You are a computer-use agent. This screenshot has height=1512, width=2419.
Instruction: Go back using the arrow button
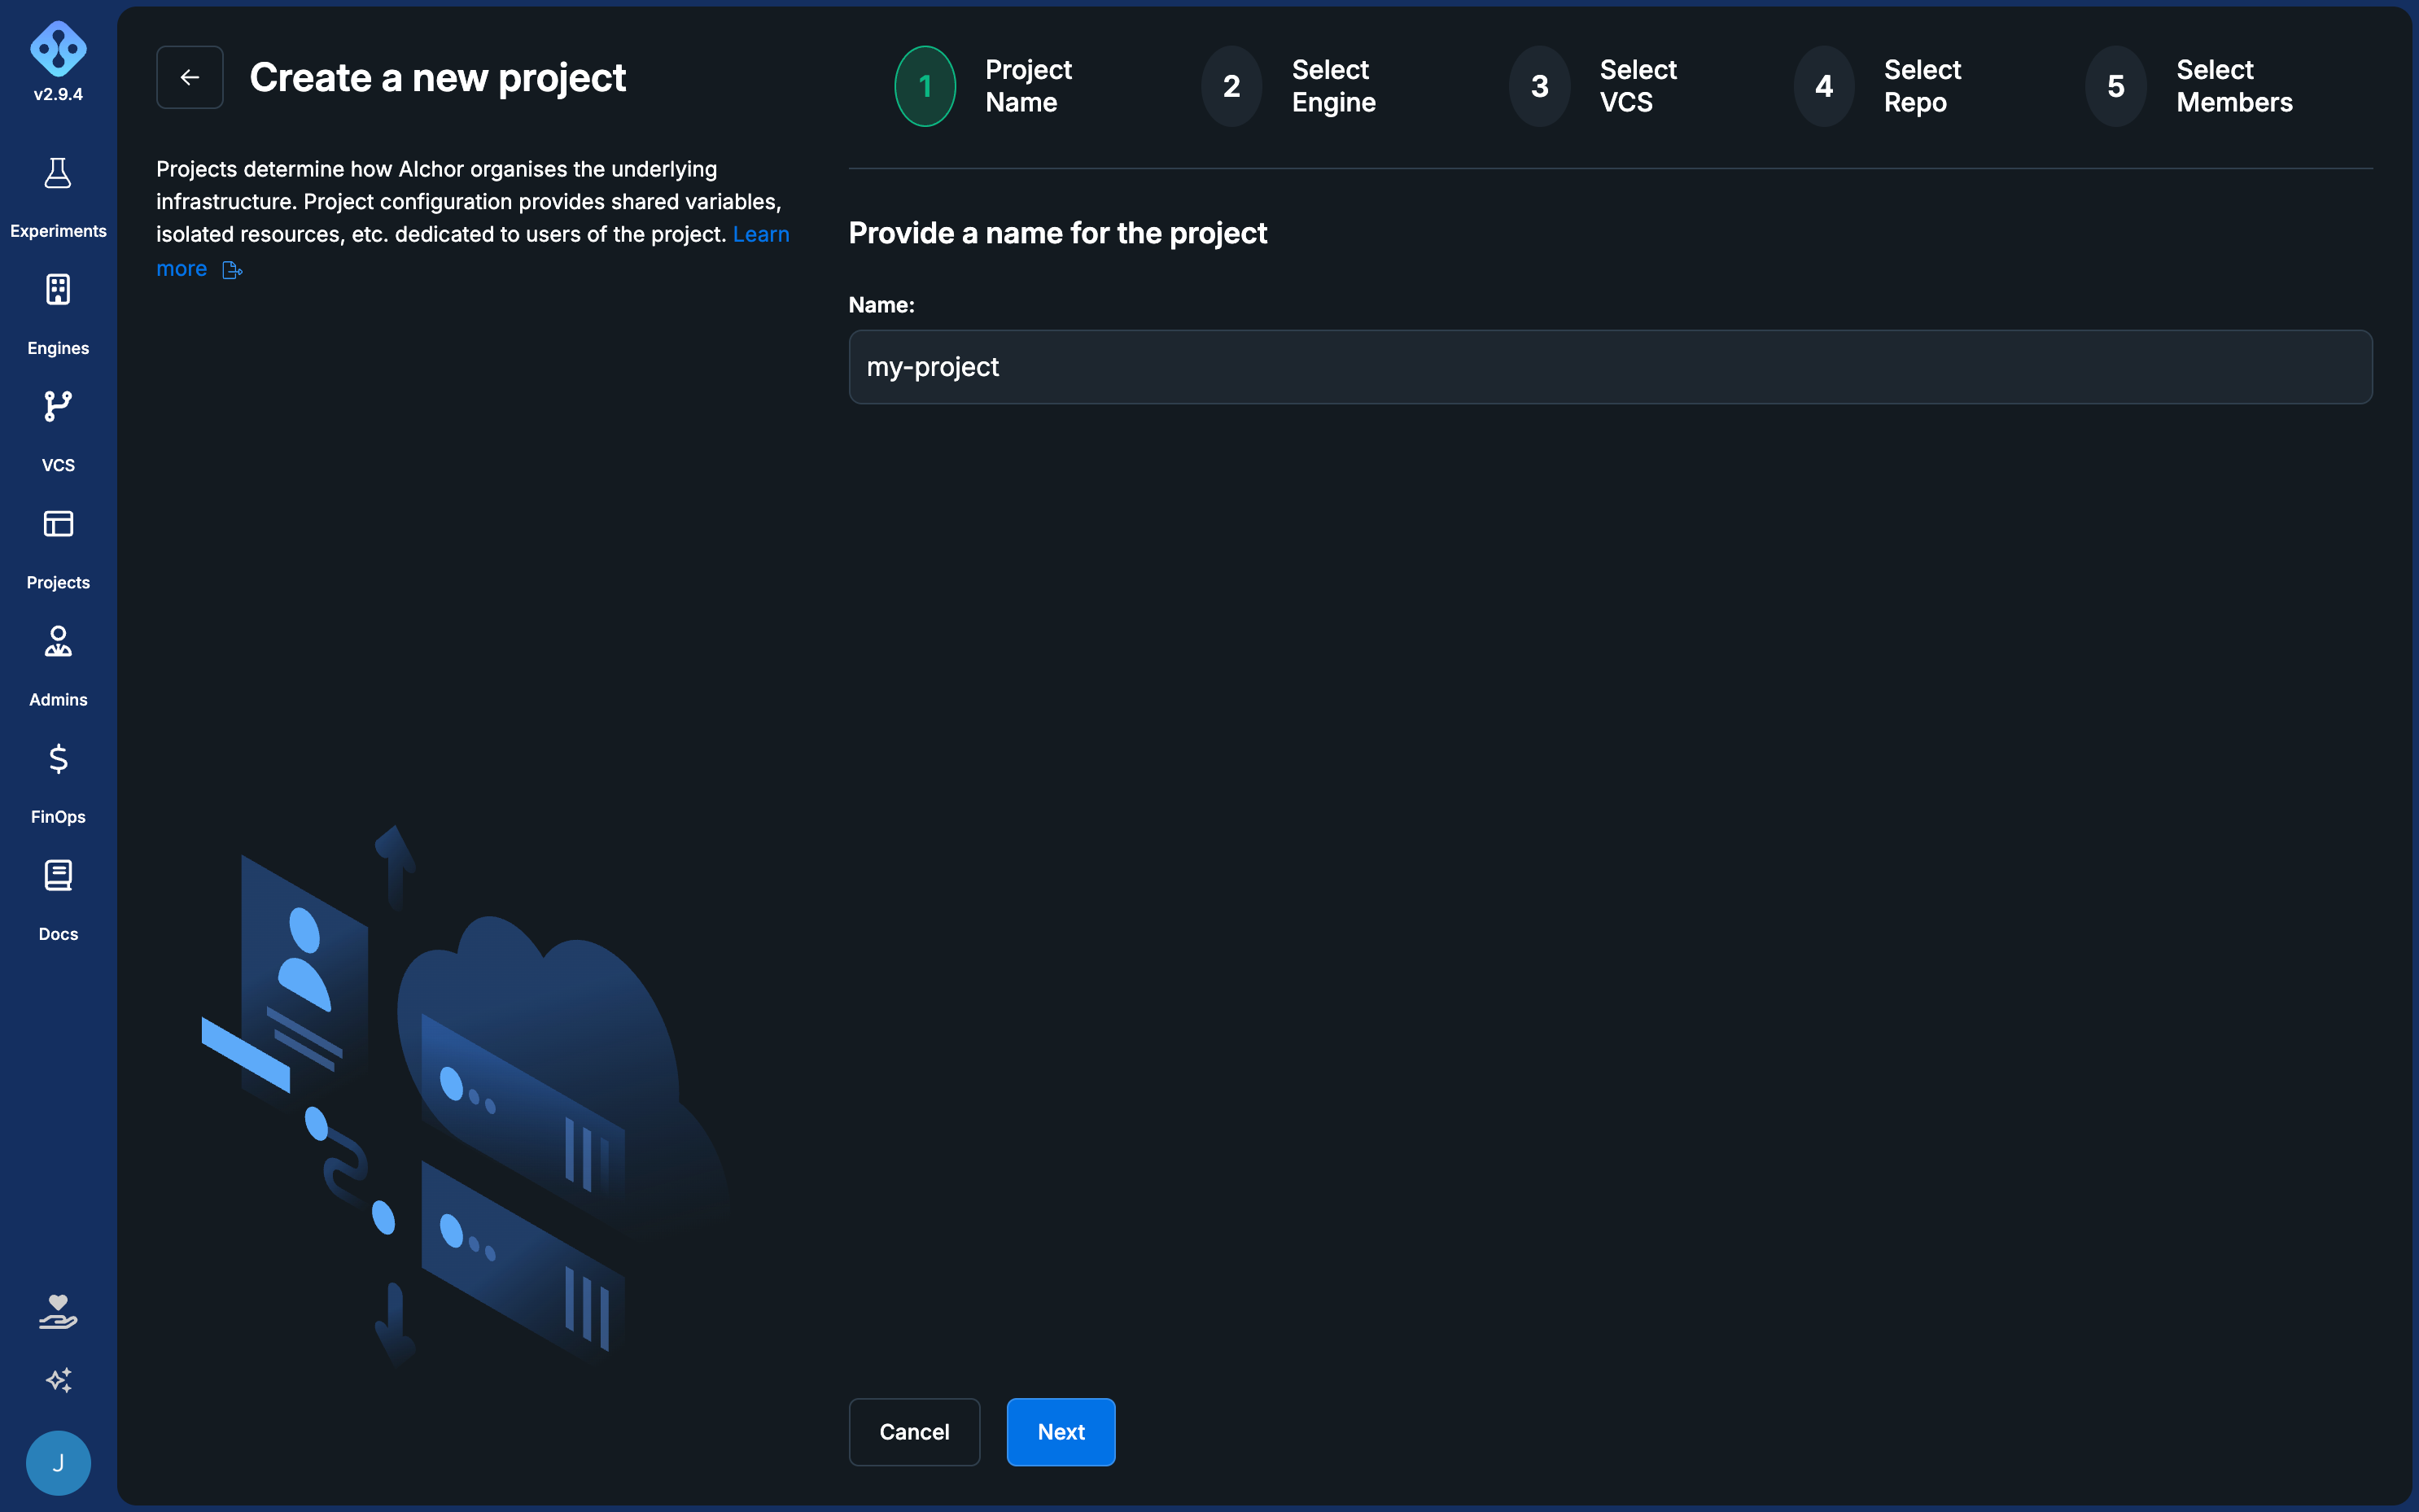coord(190,77)
